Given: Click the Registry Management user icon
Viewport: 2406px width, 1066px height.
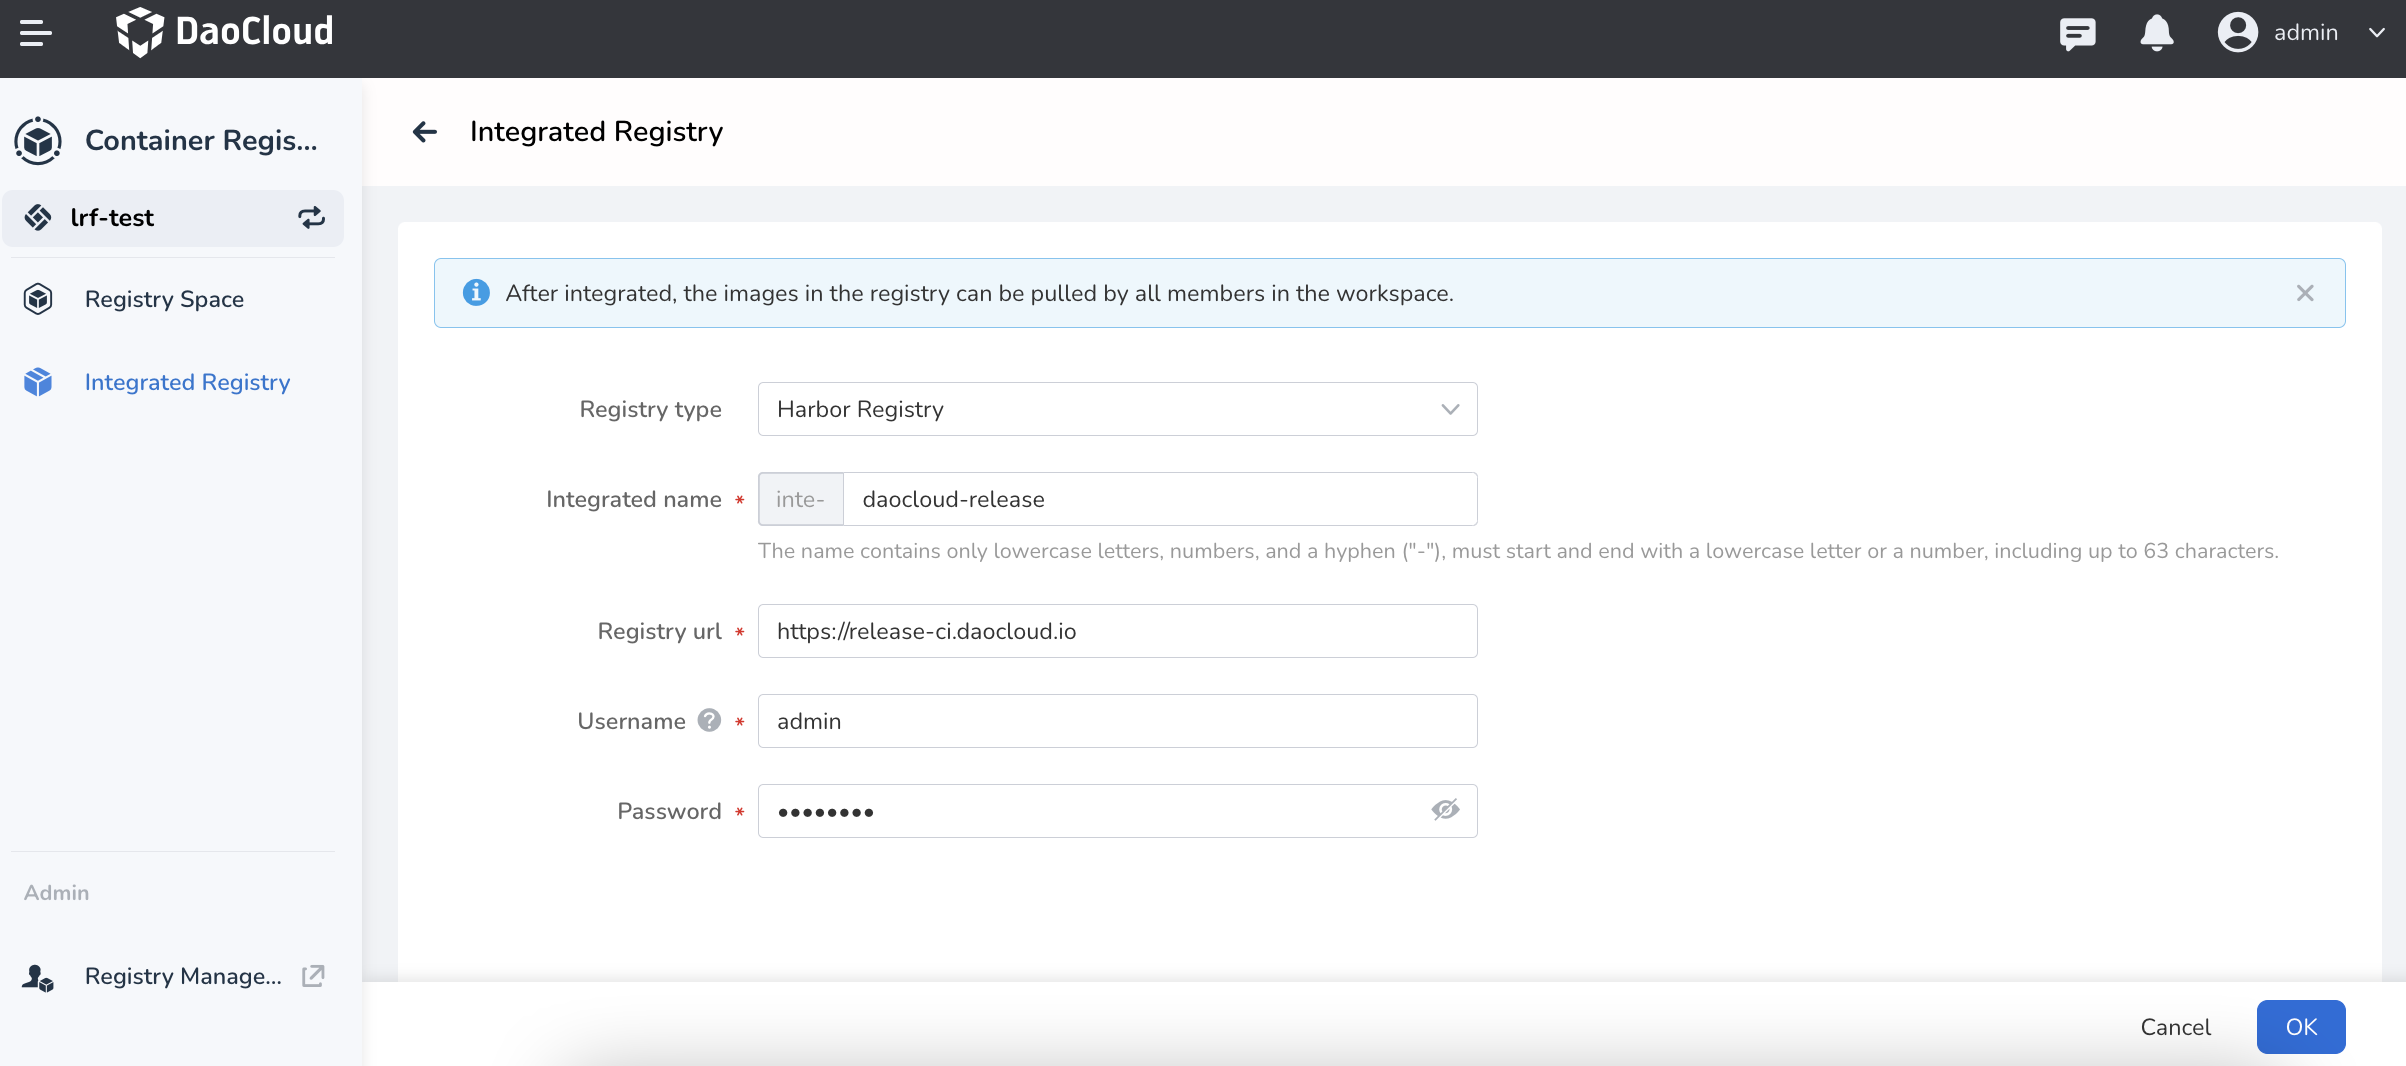Looking at the screenshot, I should [38, 977].
